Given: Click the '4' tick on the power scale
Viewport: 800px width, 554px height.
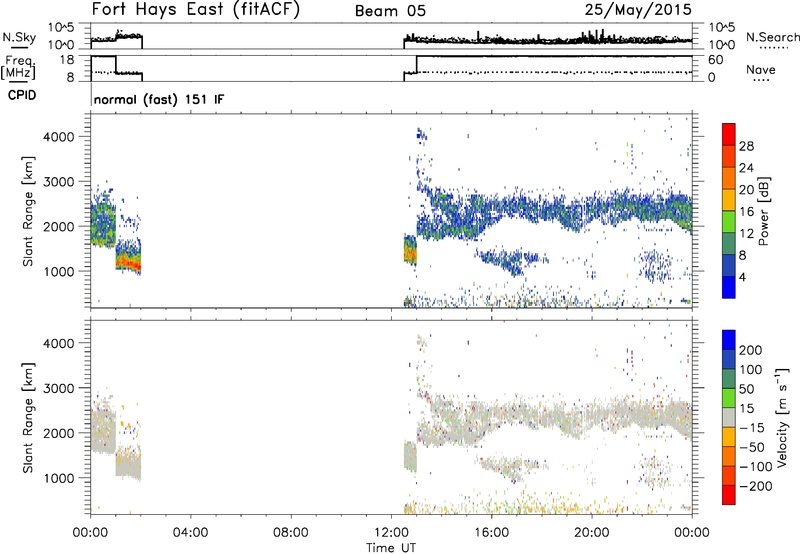Looking at the screenshot, I should 742,277.
